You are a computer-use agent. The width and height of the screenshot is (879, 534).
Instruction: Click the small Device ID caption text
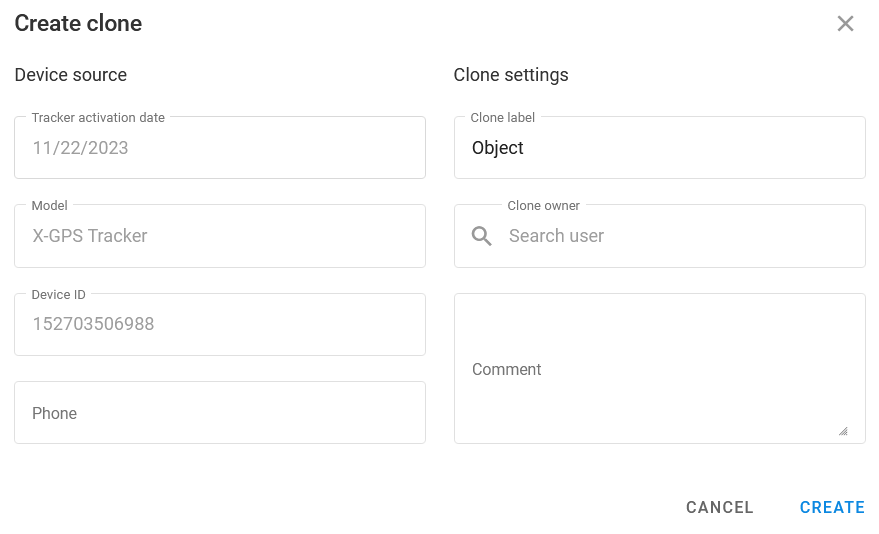click(x=59, y=294)
